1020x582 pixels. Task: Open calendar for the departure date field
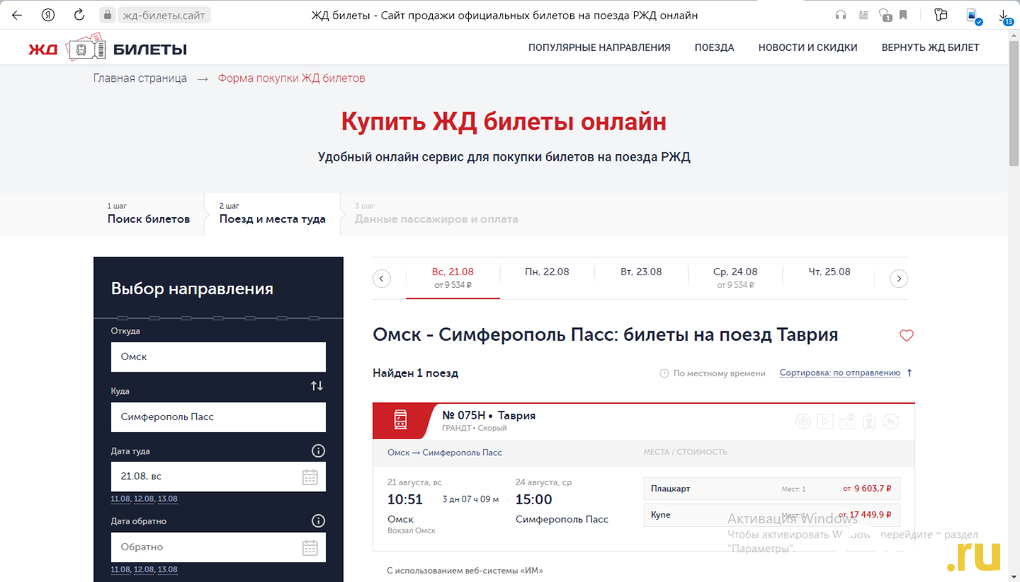pos(310,477)
